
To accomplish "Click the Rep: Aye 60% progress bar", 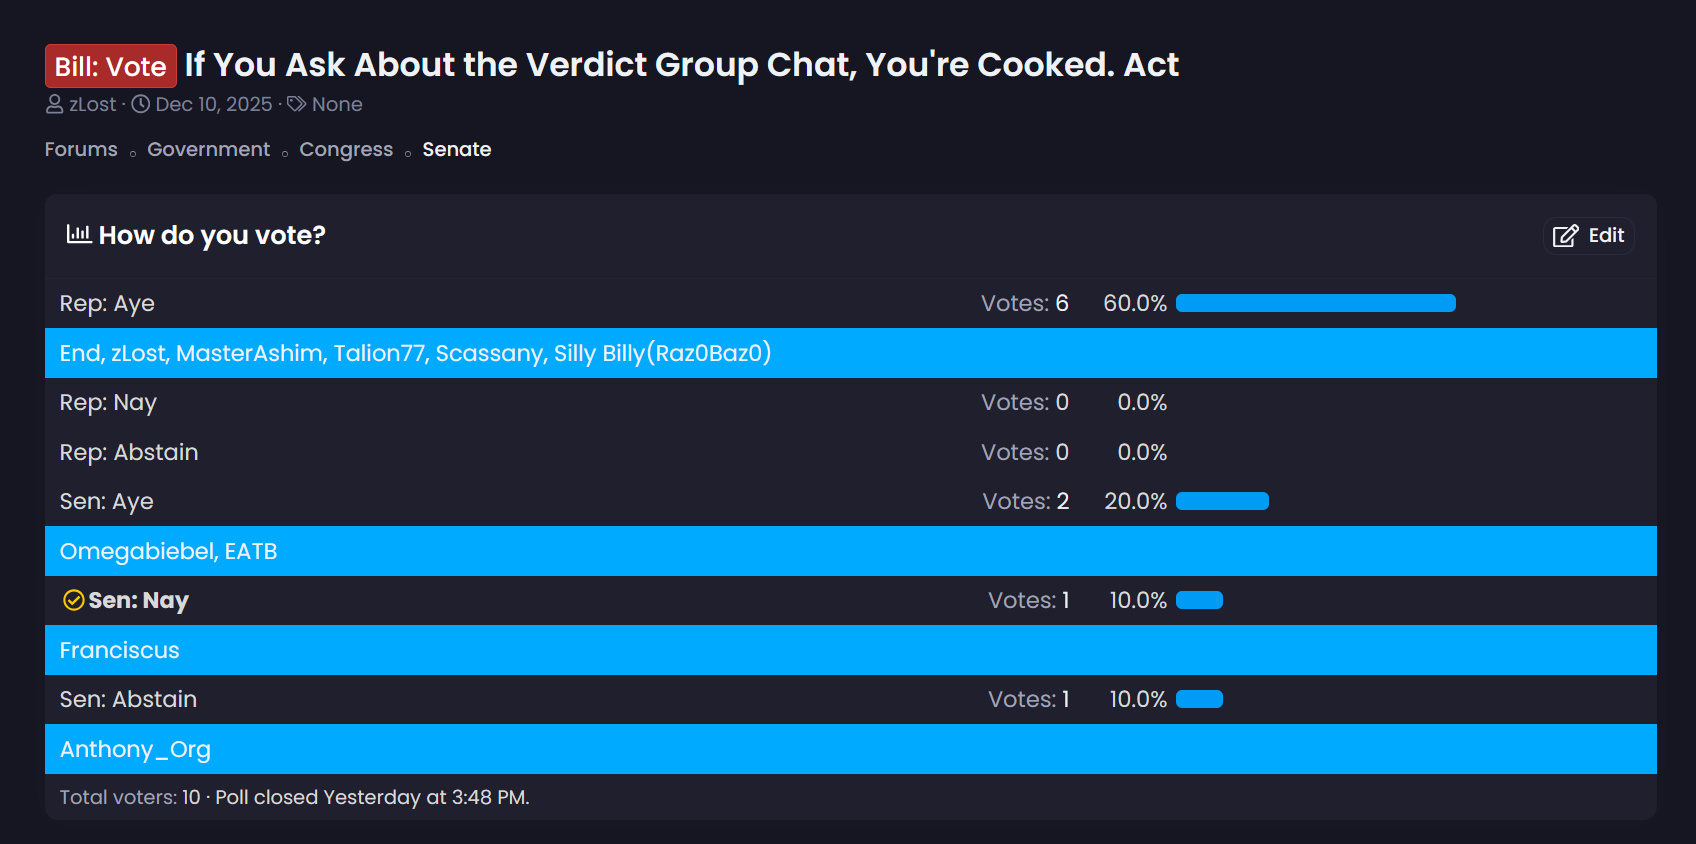I will (1315, 303).
